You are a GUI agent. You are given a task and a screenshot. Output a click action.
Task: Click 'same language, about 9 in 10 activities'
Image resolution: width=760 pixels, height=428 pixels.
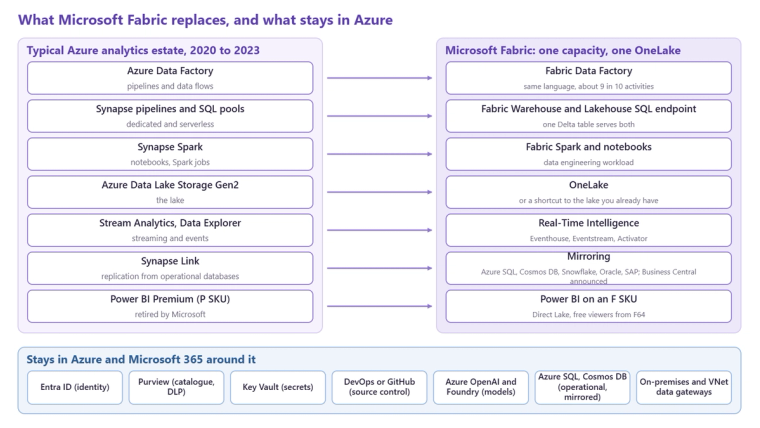[x=588, y=86]
